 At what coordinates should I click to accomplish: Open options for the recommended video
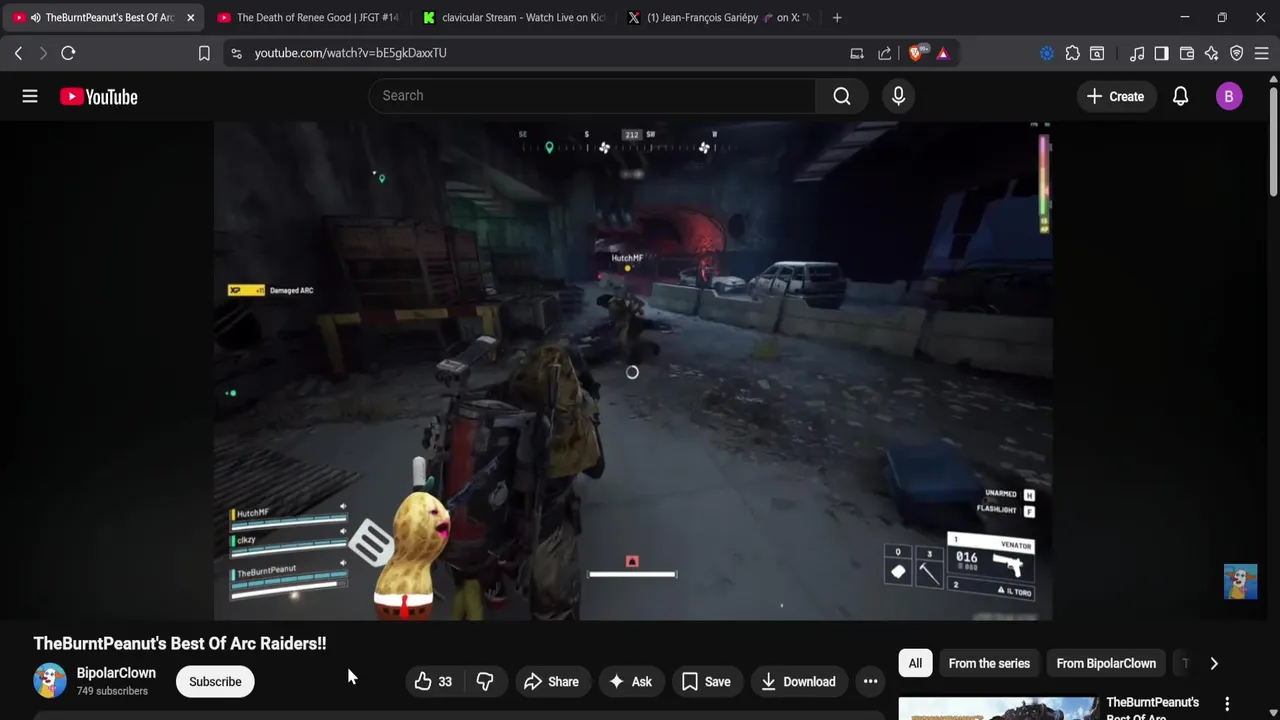pos(1227,704)
